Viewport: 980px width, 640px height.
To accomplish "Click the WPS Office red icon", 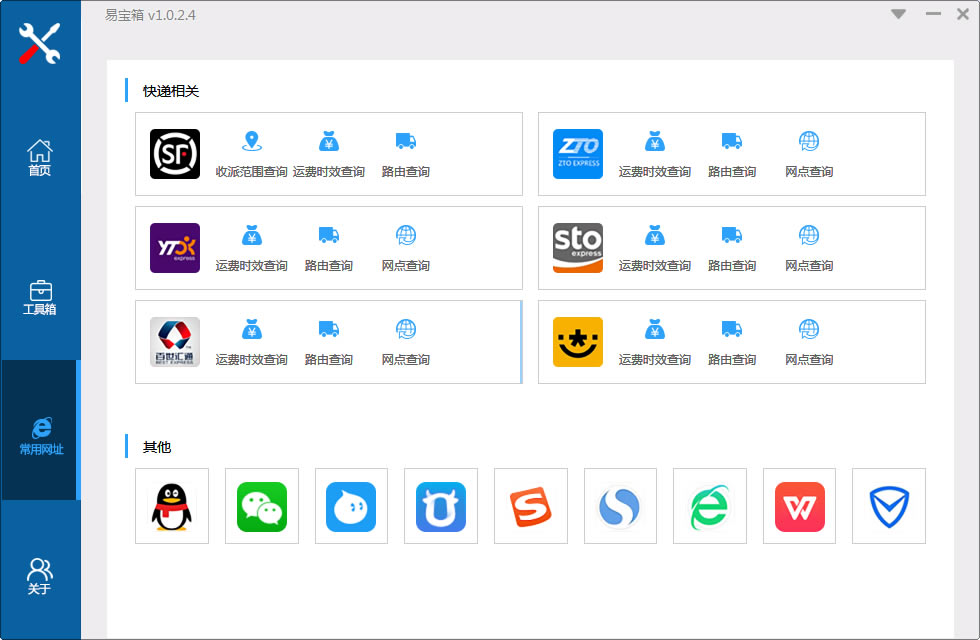I will 800,506.
